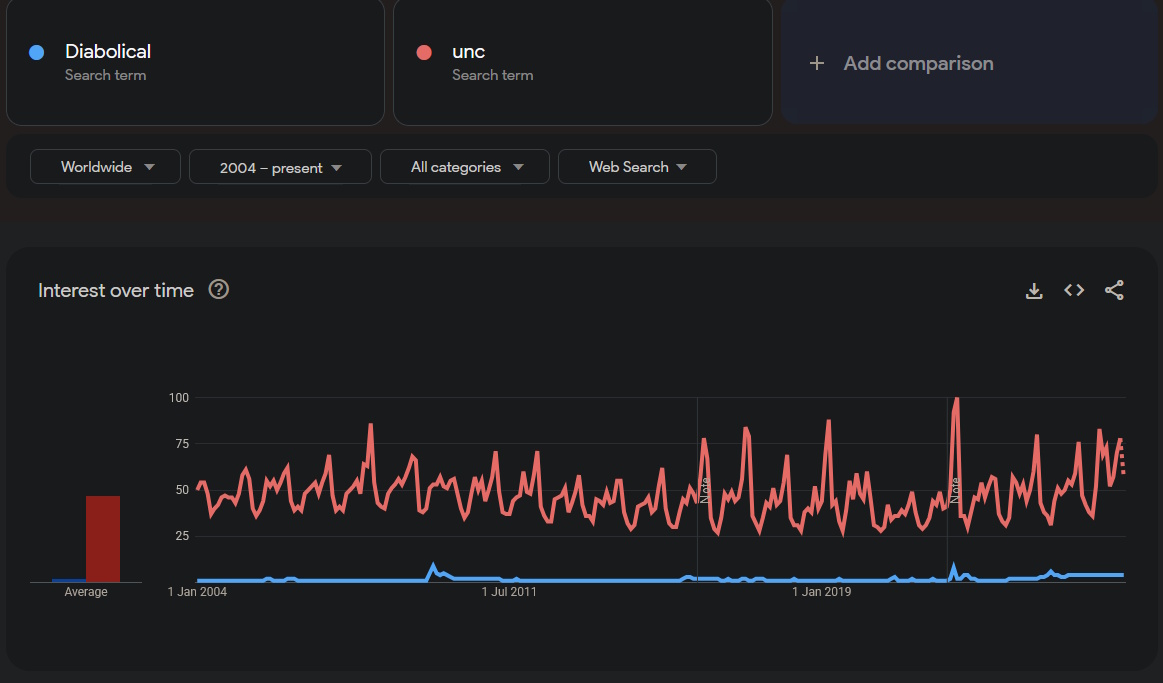Click the blue Diabolical color dot
Viewport: 1163px width, 683px height.
coord(36,52)
